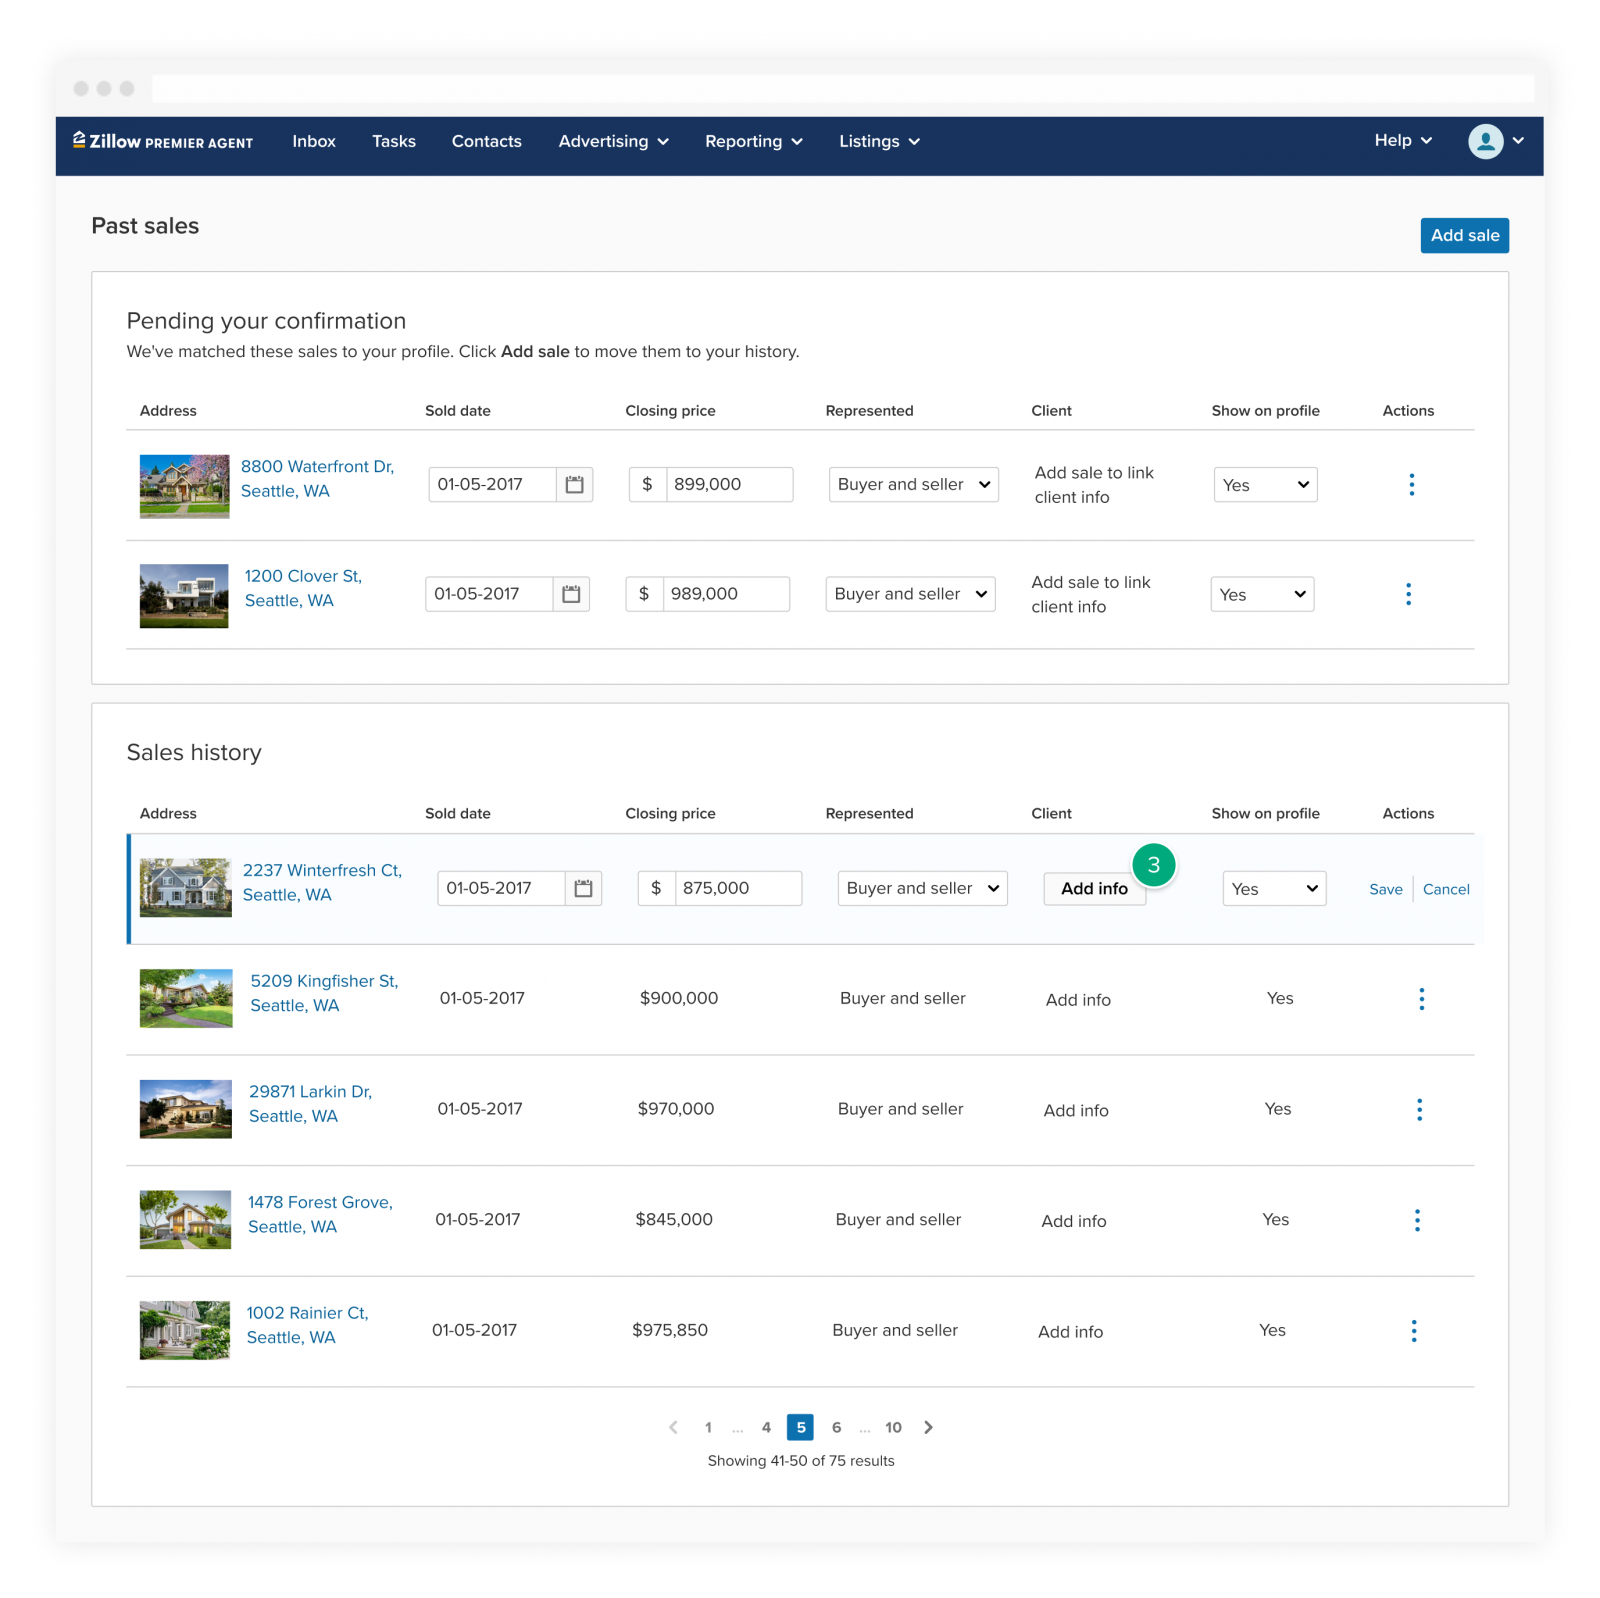Open actions menu for 8800 Waterfront Dr
This screenshot has height=1598, width=1600.
tap(1411, 485)
